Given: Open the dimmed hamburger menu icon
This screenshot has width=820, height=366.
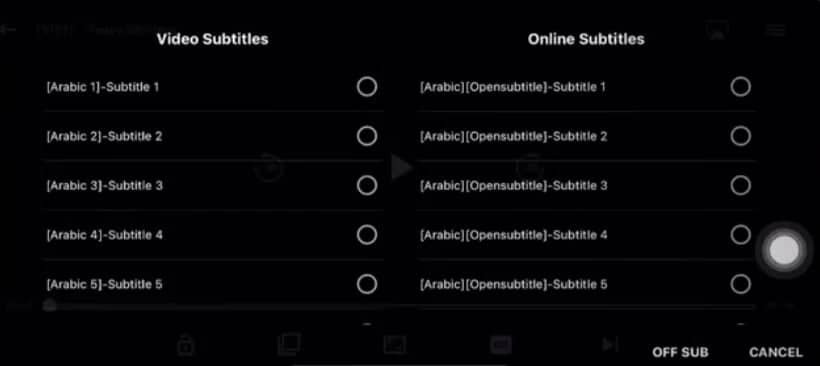Looking at the screenshot, I should tap(776, 30).
